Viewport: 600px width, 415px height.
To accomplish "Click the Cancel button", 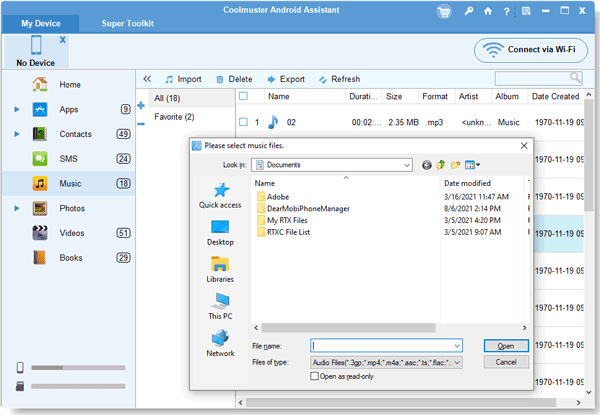I will (x=506, y=362).
